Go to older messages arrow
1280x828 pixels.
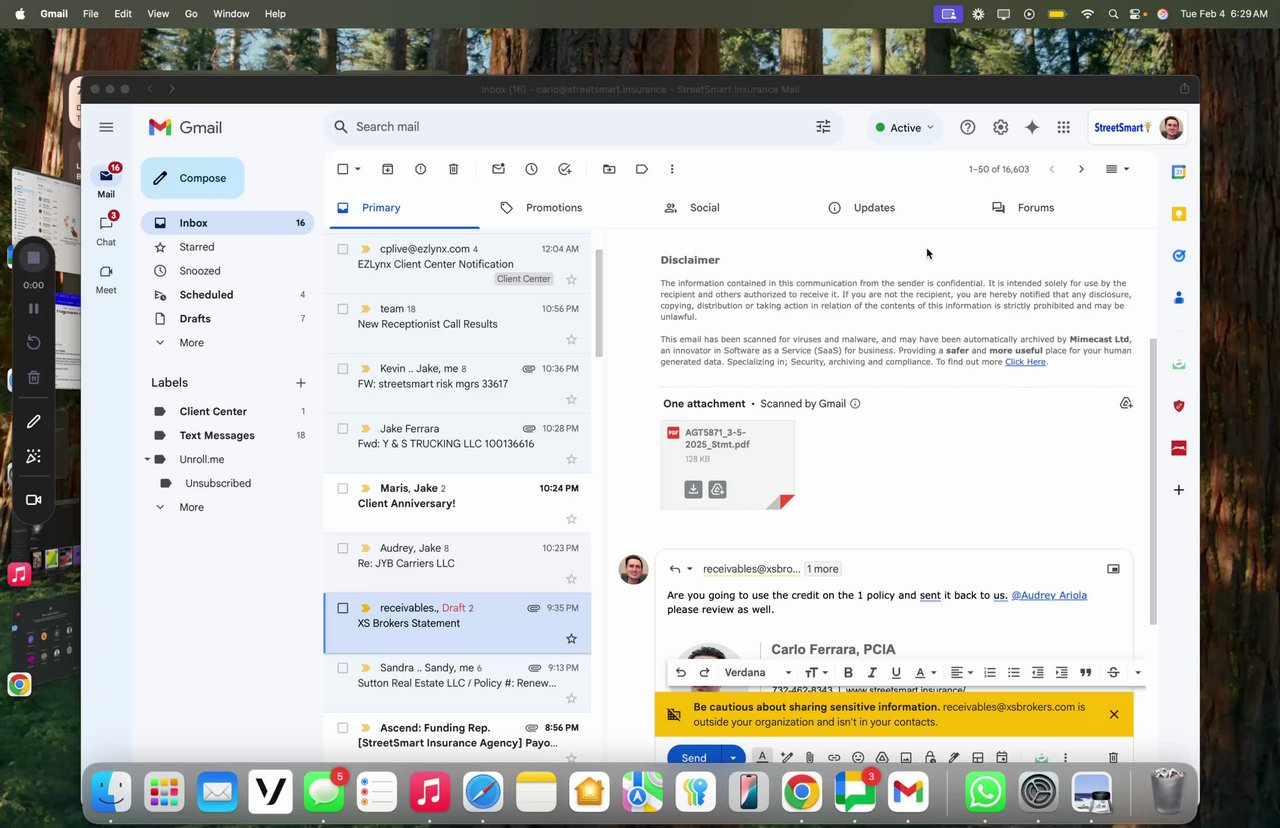pos(1081,169)
